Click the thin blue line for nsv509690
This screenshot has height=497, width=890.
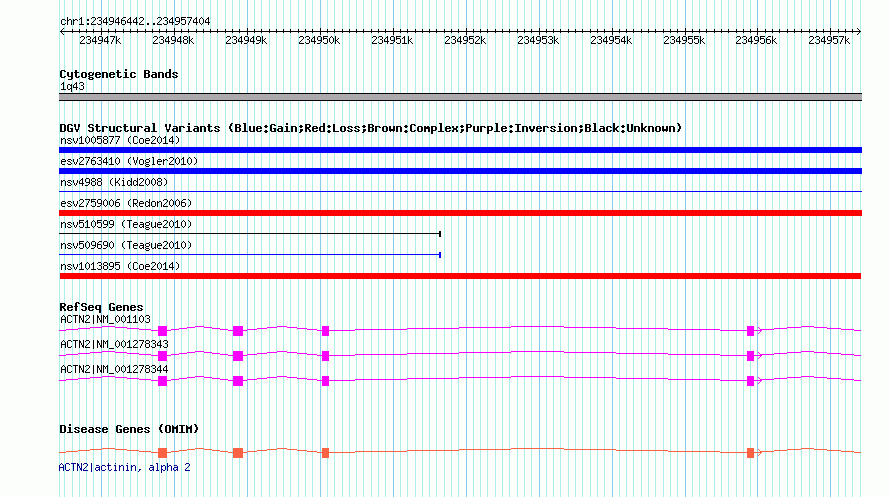pyautogui.click(x=250, y=255)
